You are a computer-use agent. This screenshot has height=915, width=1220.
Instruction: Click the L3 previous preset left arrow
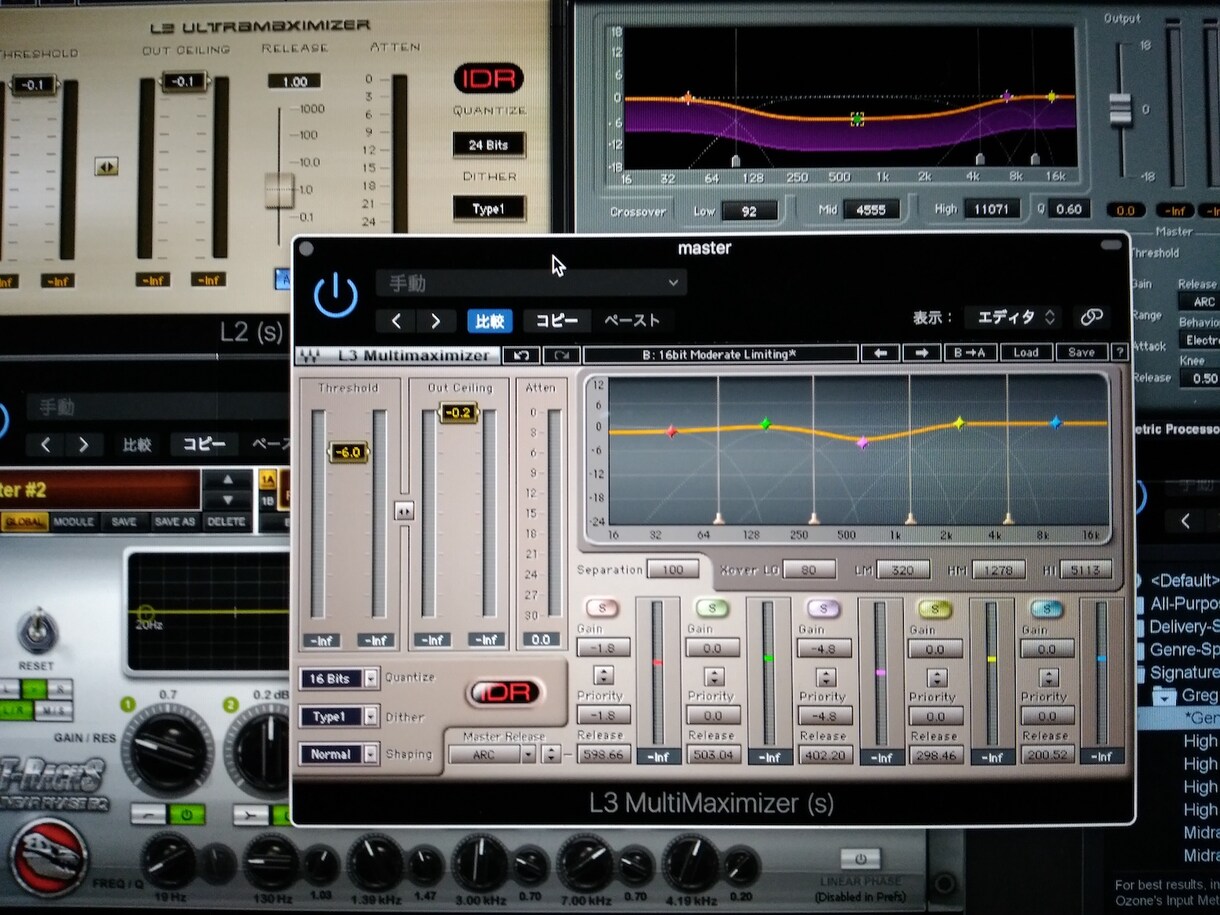[882, 353]
